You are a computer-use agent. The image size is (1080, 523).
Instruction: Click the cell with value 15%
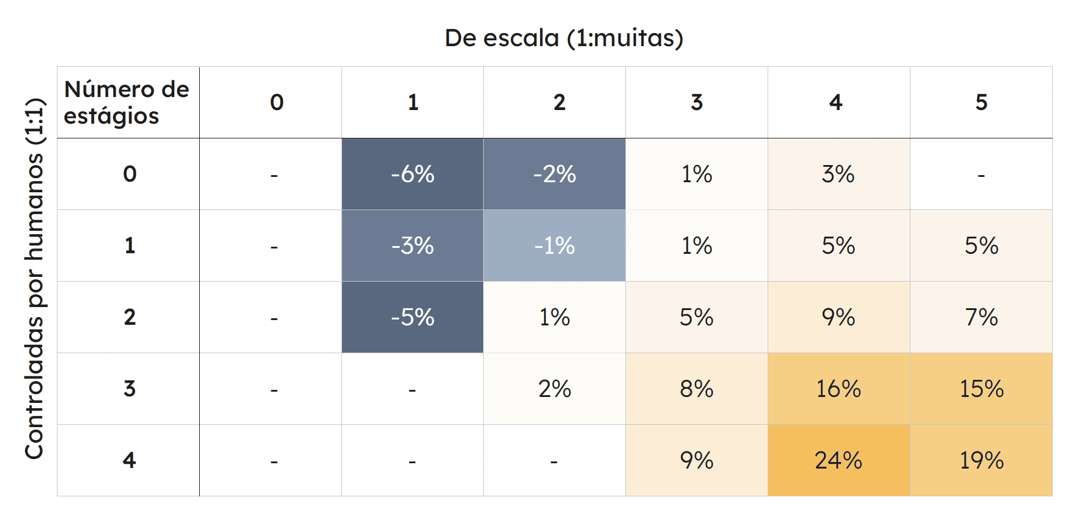pos(981,389)
